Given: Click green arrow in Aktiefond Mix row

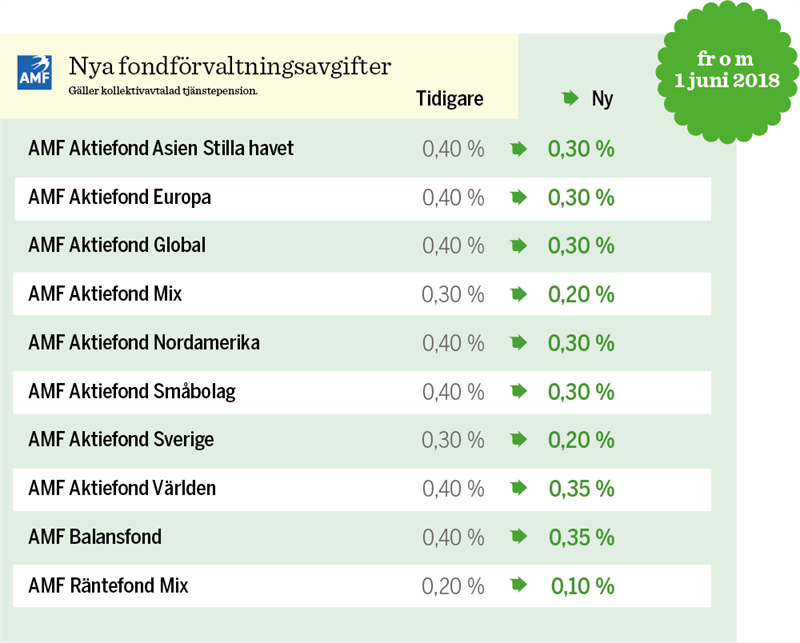Looking at the screenshot, I should (x=518, y=295).
